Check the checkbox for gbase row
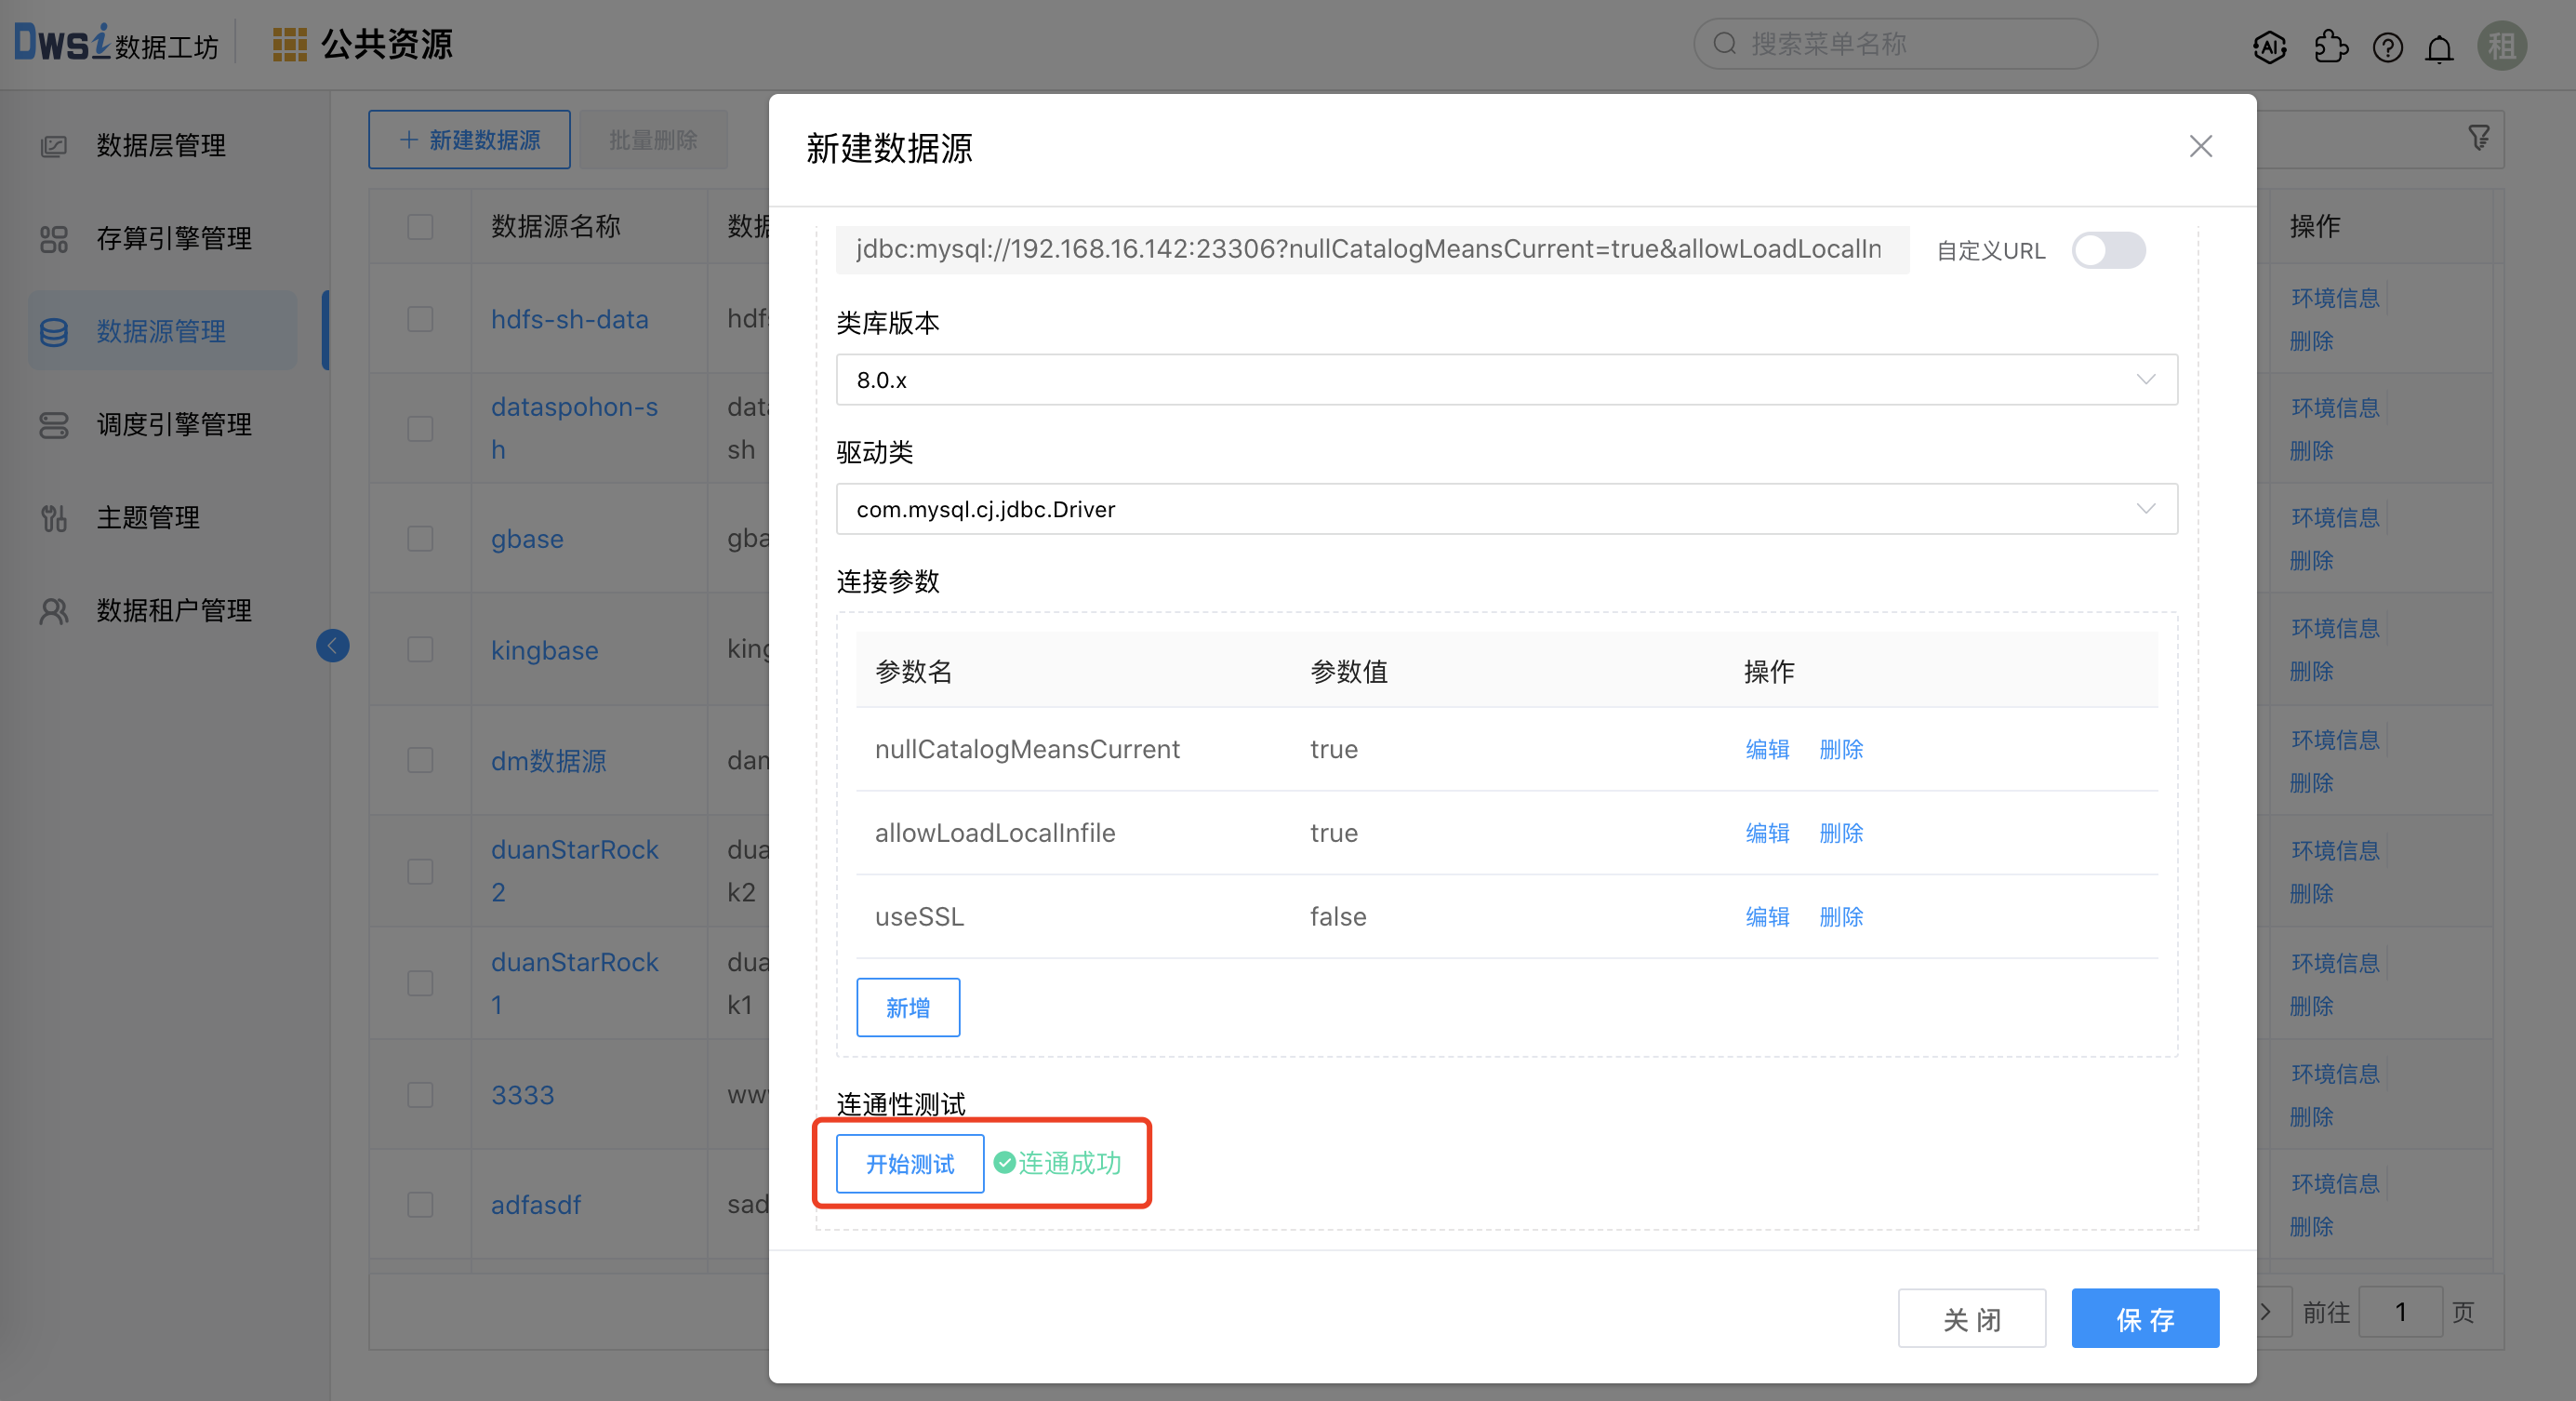Screen dimensions: 2576x1401 [x=419, y=538]
